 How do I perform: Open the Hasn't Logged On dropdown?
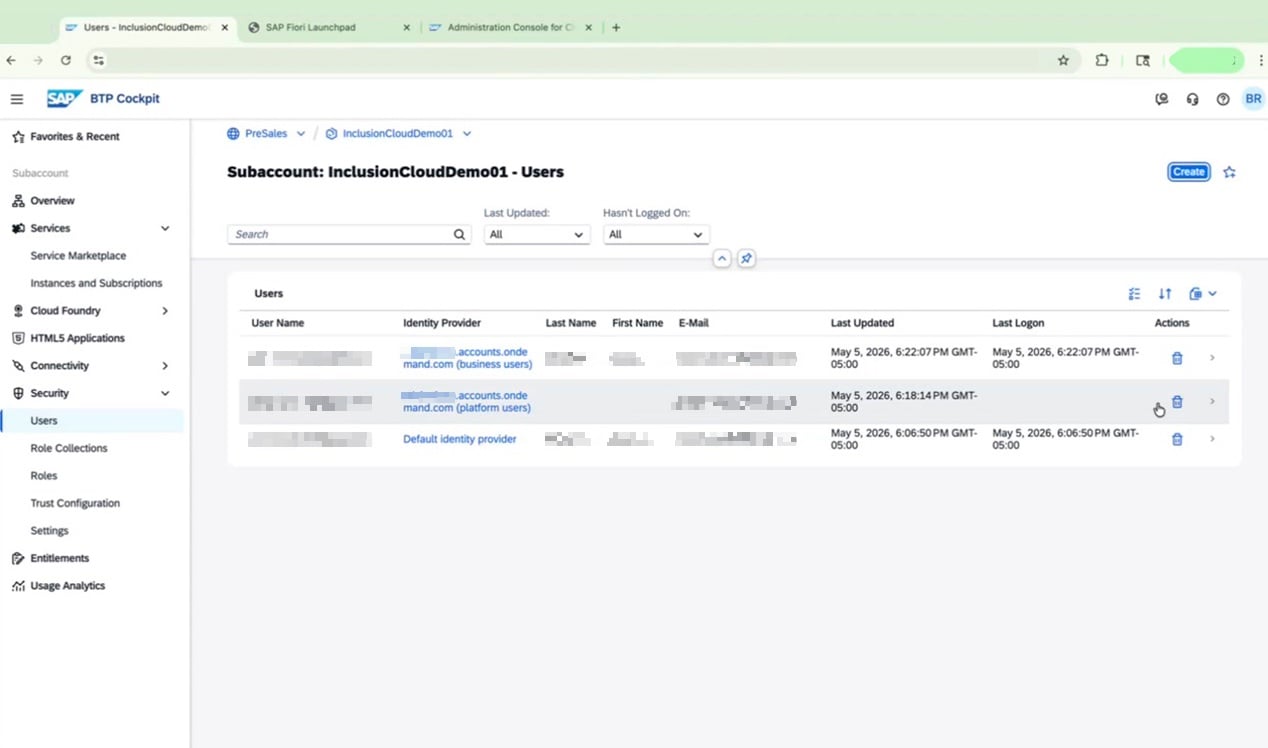pyautogui.click(x=656, y=235)
